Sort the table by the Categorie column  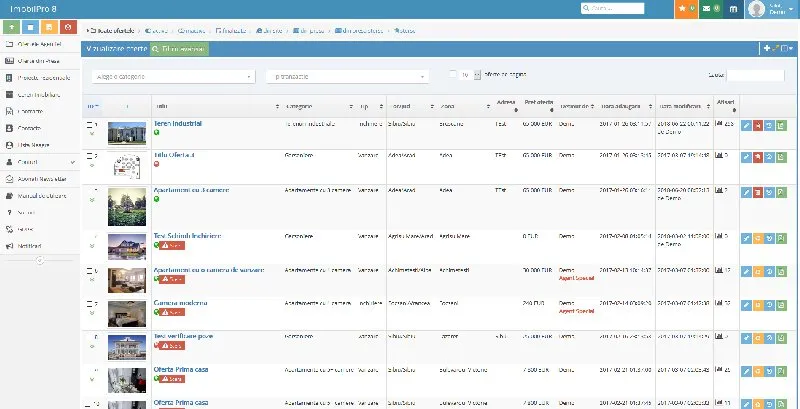pyautogui.click(x=318, y=107)
